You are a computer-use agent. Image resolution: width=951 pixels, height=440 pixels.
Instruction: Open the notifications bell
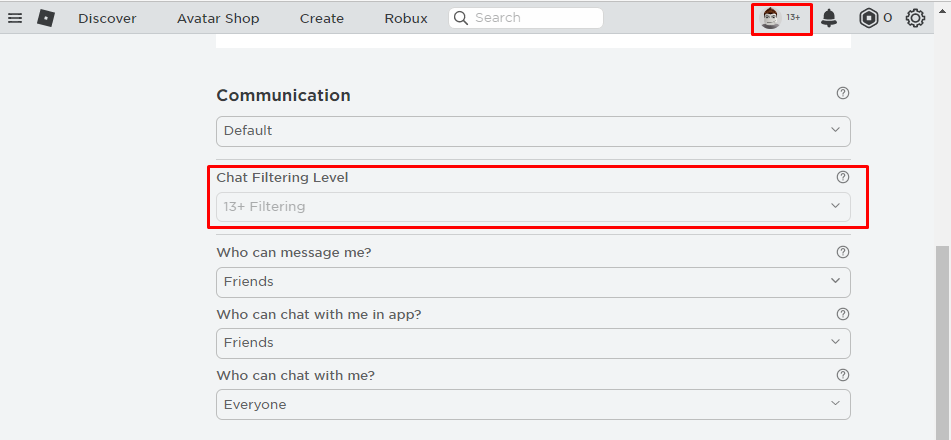[828, 18]
